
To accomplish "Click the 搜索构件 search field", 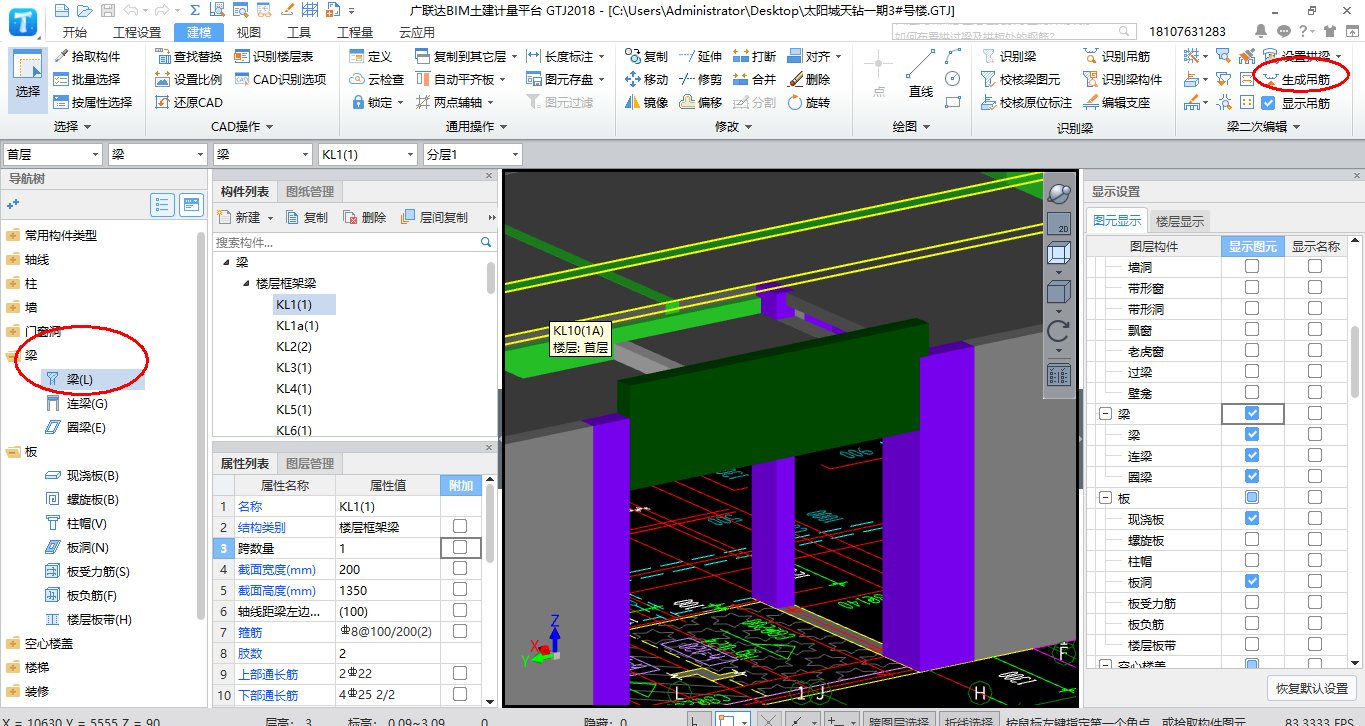I will pos(354,242).
